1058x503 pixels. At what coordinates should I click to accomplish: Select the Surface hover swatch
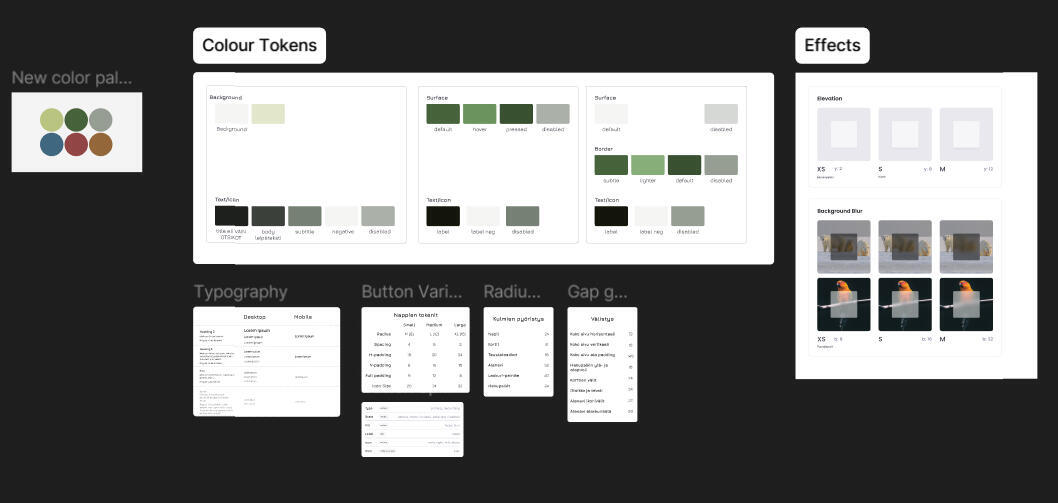pyautogui.click(x=480, y=113)
